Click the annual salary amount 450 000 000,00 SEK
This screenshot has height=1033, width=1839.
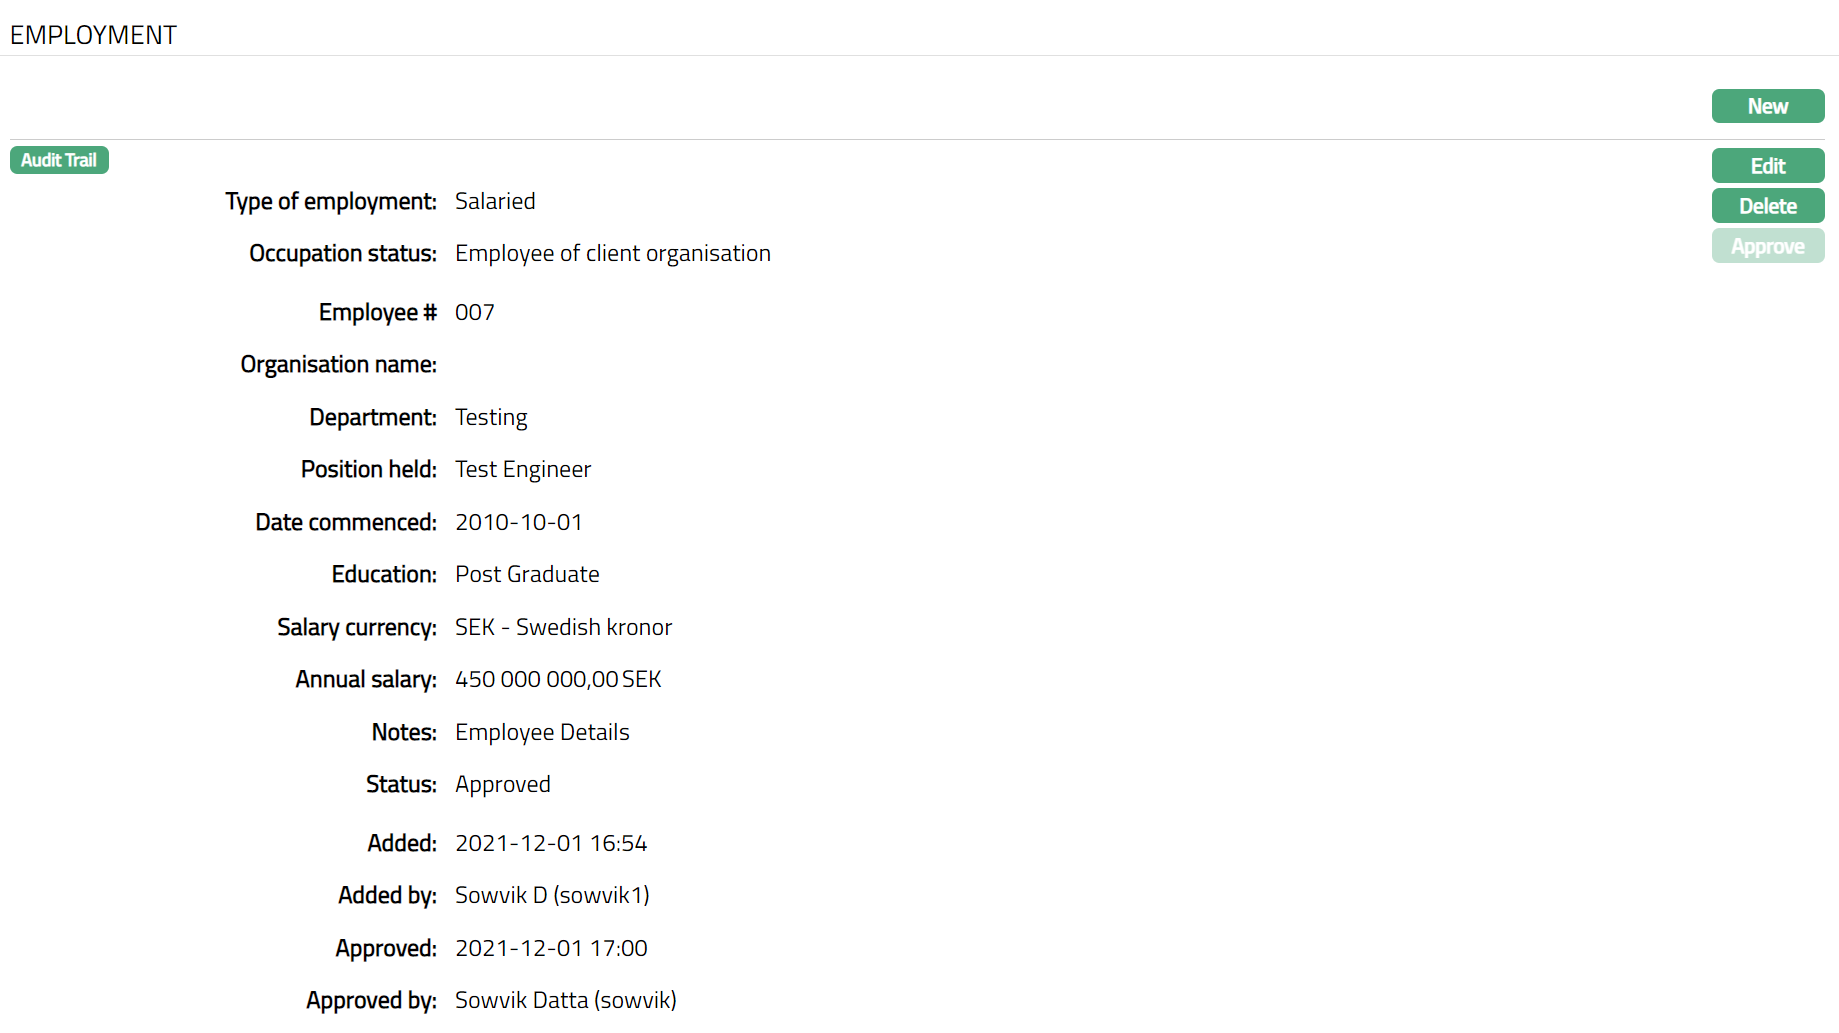(558, 679)
